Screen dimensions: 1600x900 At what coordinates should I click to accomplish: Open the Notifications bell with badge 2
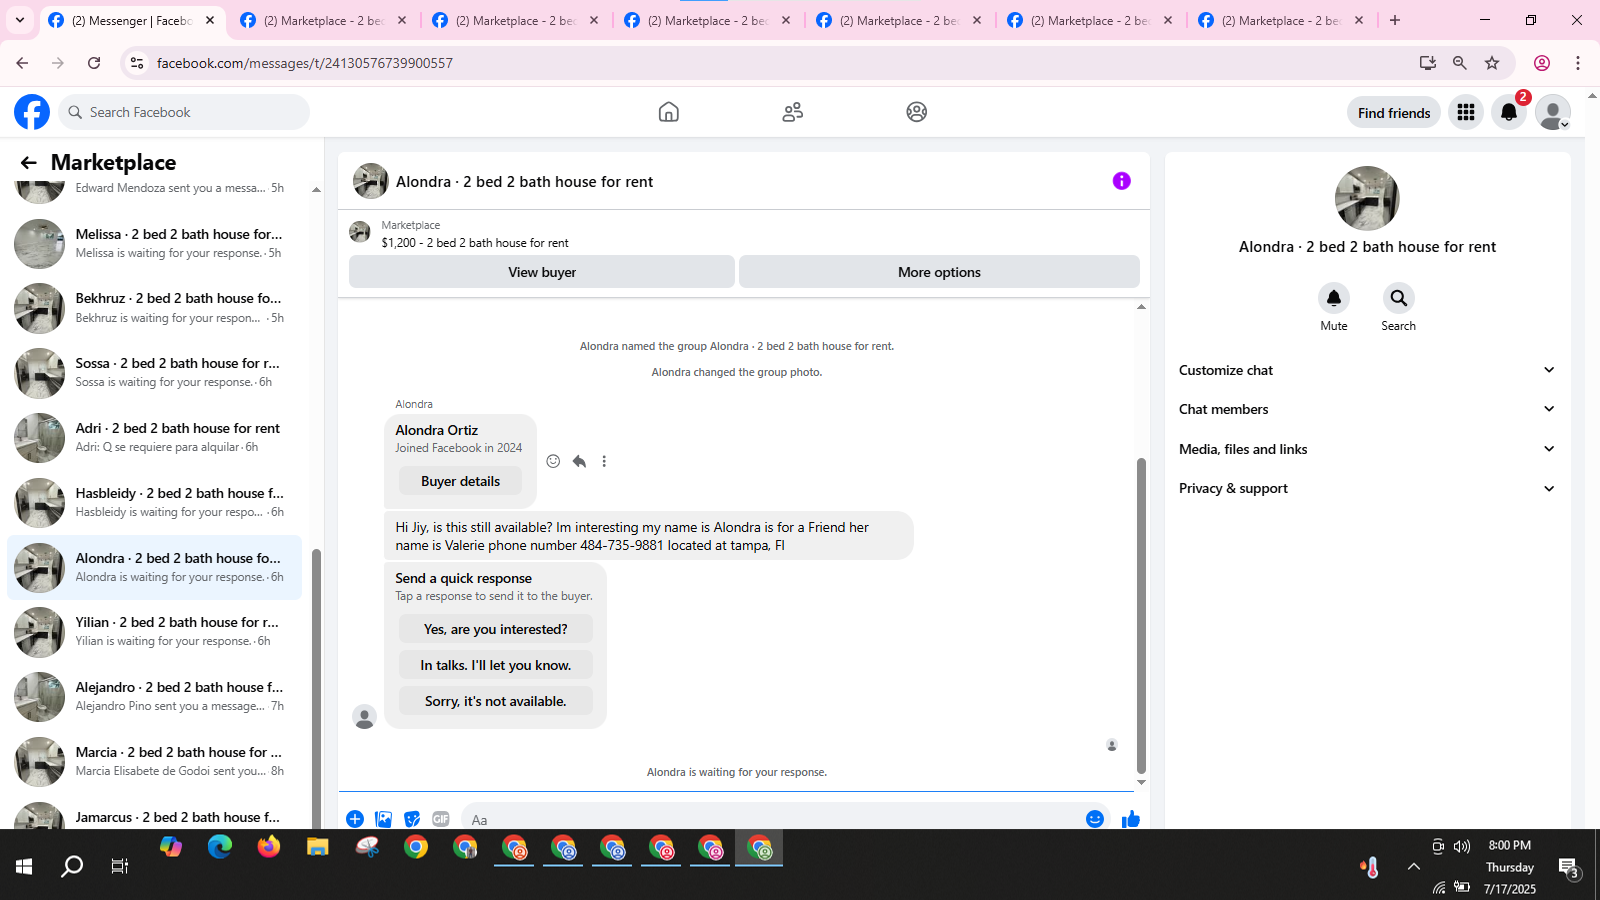click(1509, 113)
